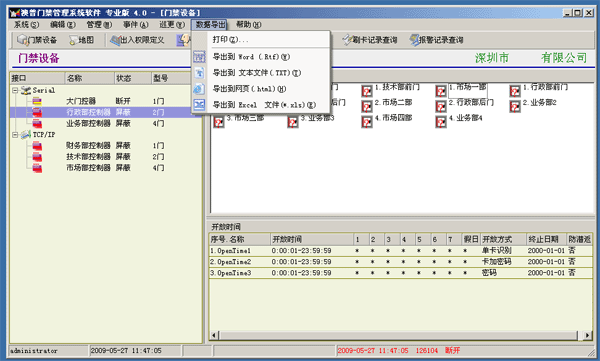Click the horizontal scrollbar track in 开放时间 table
The image size is (600, 361).
click(398, 335)
